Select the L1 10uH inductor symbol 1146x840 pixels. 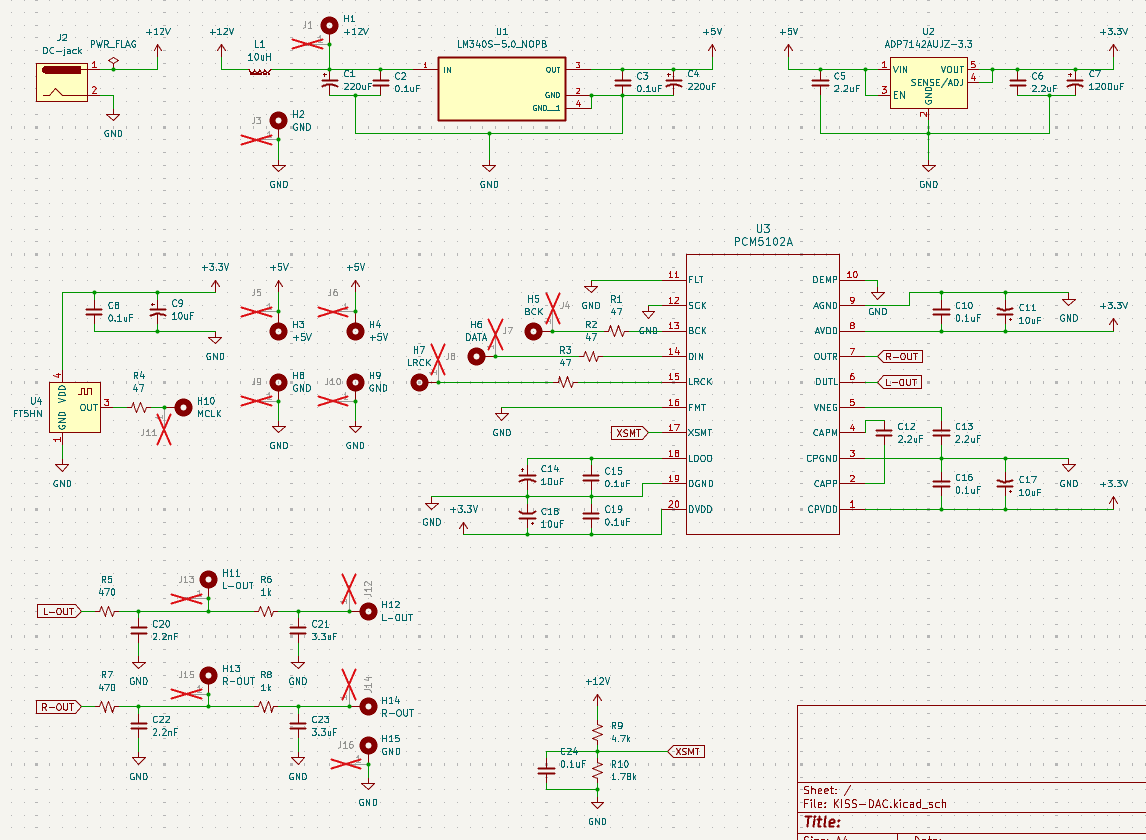260,71
